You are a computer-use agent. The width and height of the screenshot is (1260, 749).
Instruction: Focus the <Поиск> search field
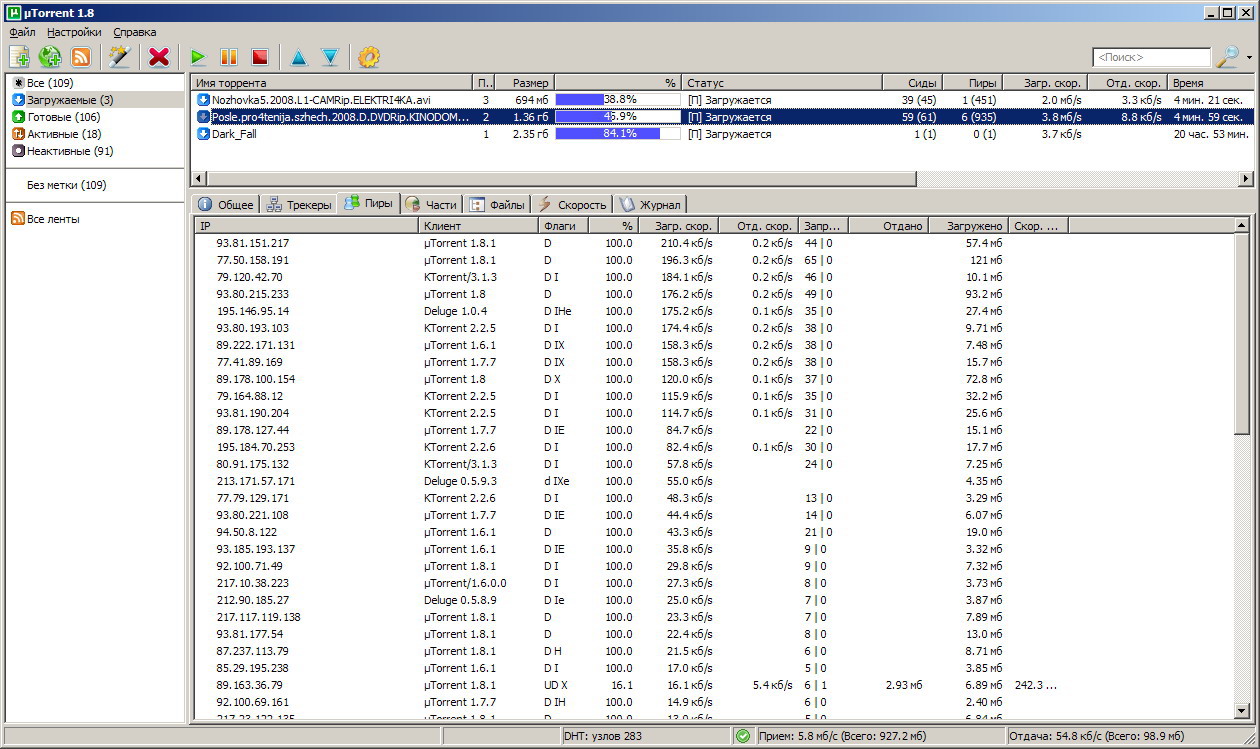point(1151,58)
